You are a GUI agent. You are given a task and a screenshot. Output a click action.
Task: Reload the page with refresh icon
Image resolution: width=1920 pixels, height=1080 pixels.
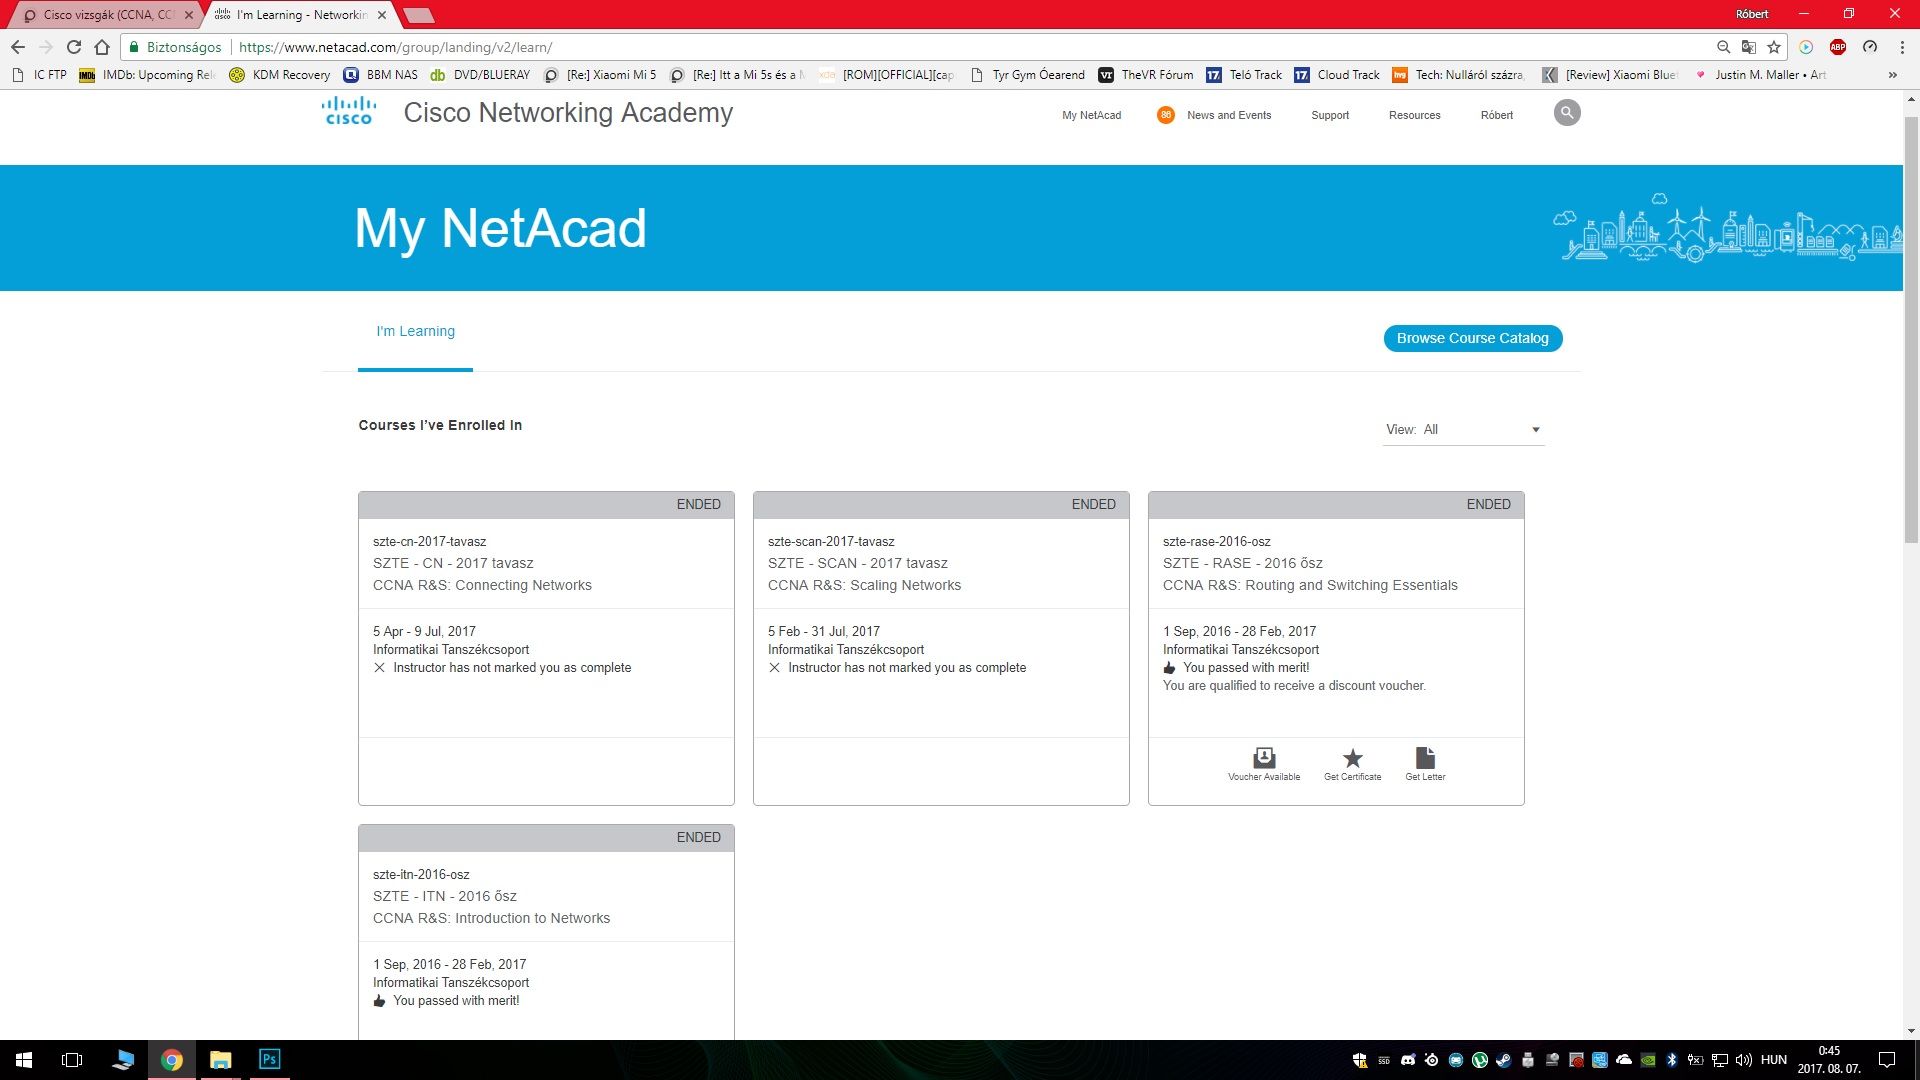[x=74, y=47]
